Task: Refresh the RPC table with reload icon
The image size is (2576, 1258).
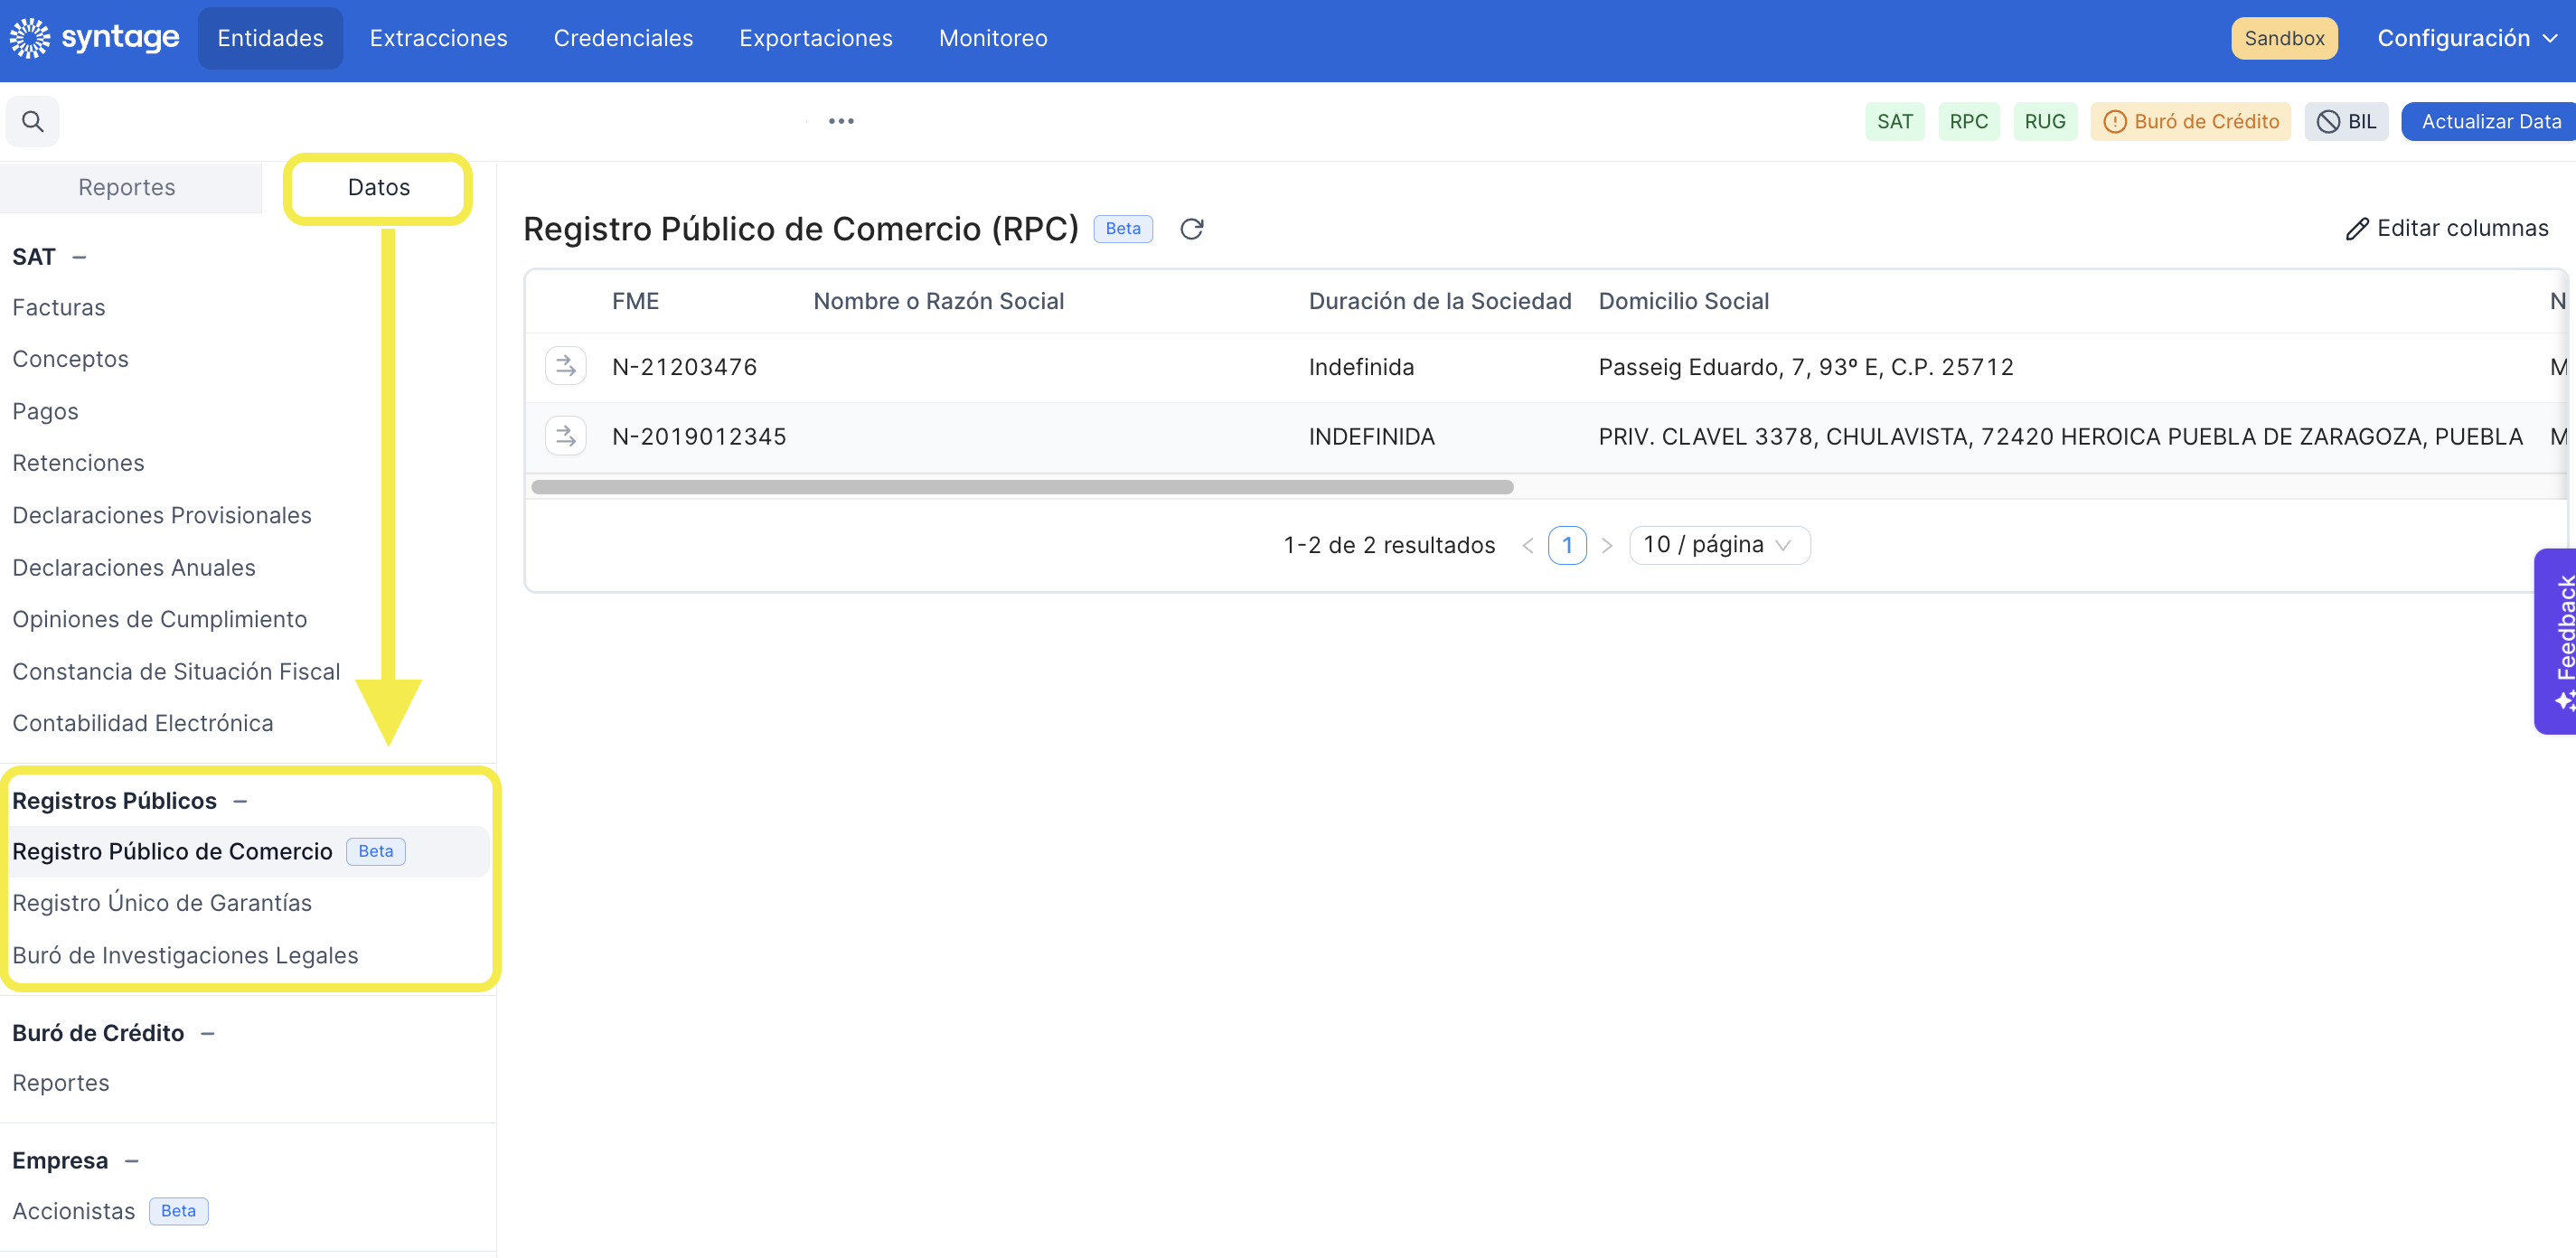Action: click(1191, 229)
